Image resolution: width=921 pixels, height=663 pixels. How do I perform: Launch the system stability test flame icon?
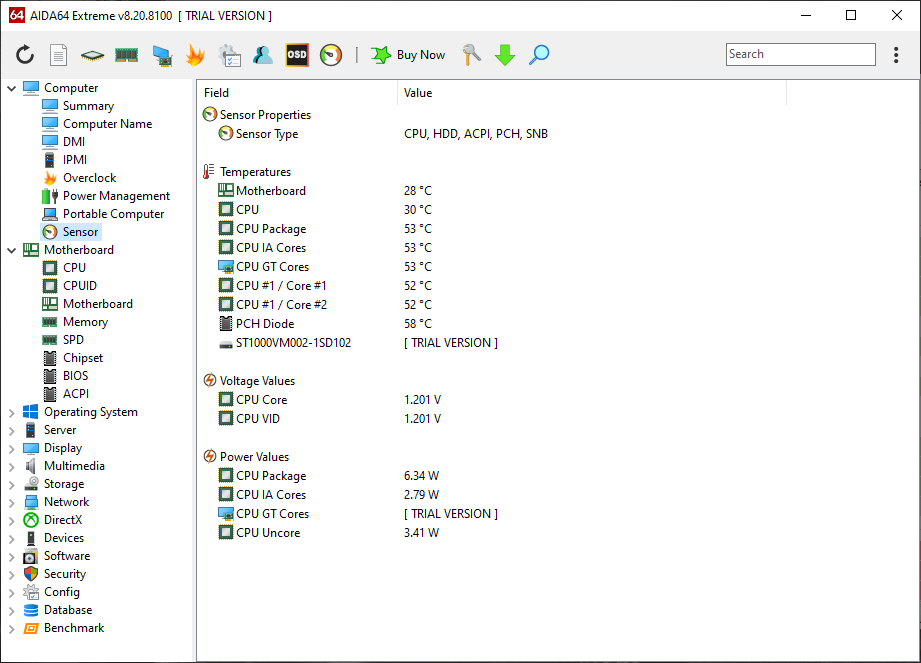click(x=195, y=55)
